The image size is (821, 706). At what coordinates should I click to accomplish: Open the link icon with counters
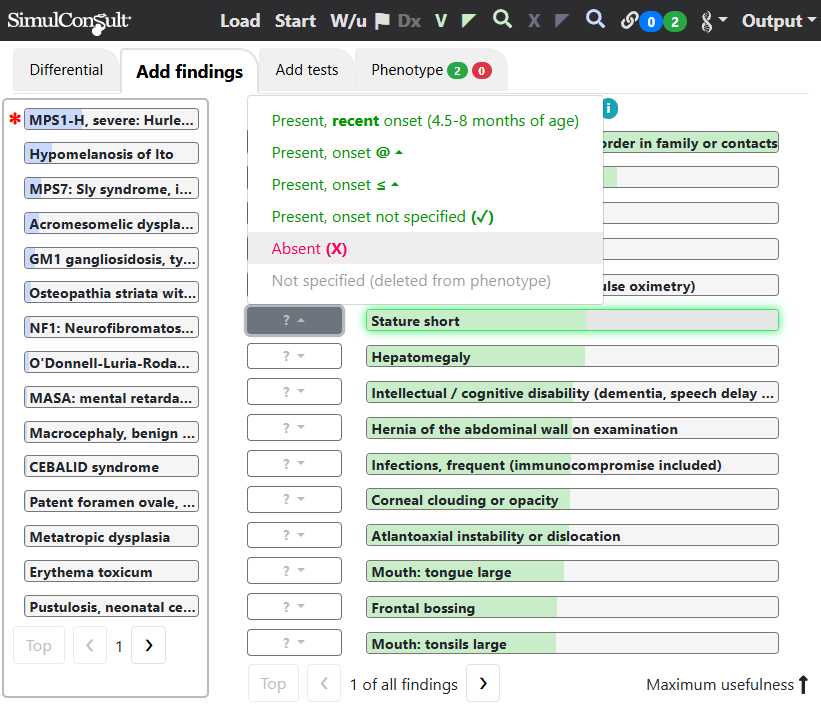[x=653, y=21]
